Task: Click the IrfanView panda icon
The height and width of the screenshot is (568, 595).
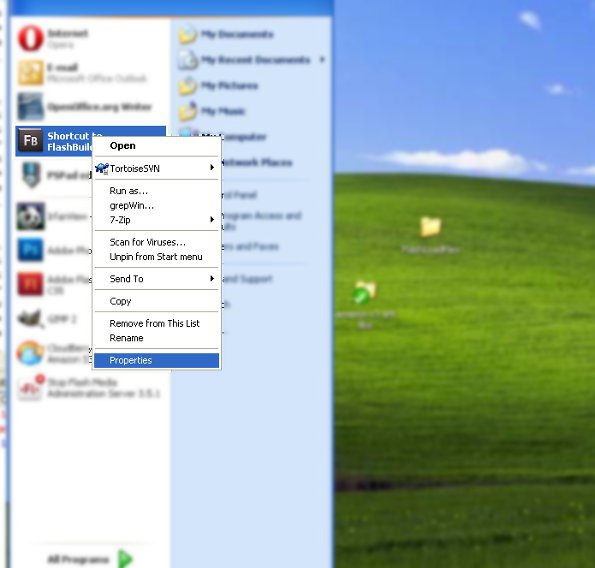Action: pos(31,216)
